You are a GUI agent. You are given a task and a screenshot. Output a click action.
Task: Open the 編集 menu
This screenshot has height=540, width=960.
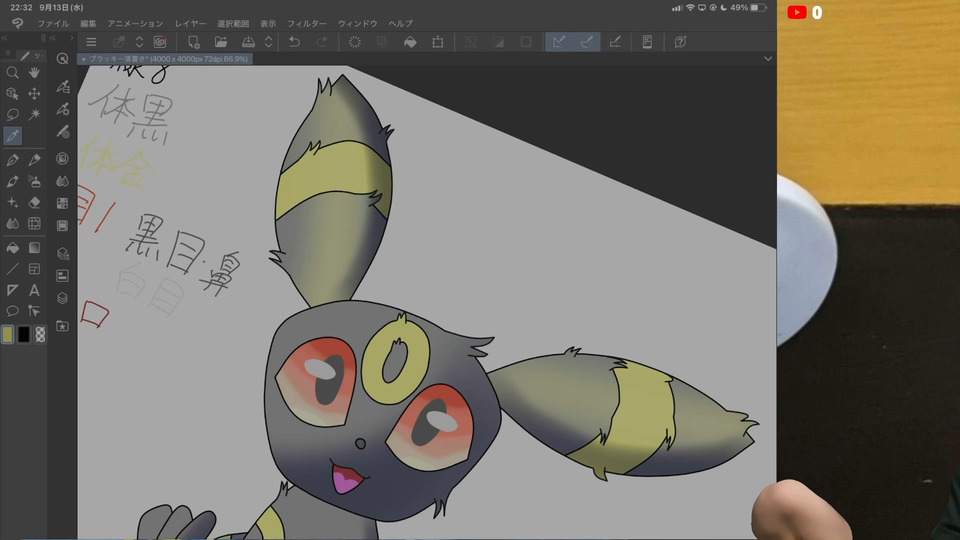click(x=88, y=24)
